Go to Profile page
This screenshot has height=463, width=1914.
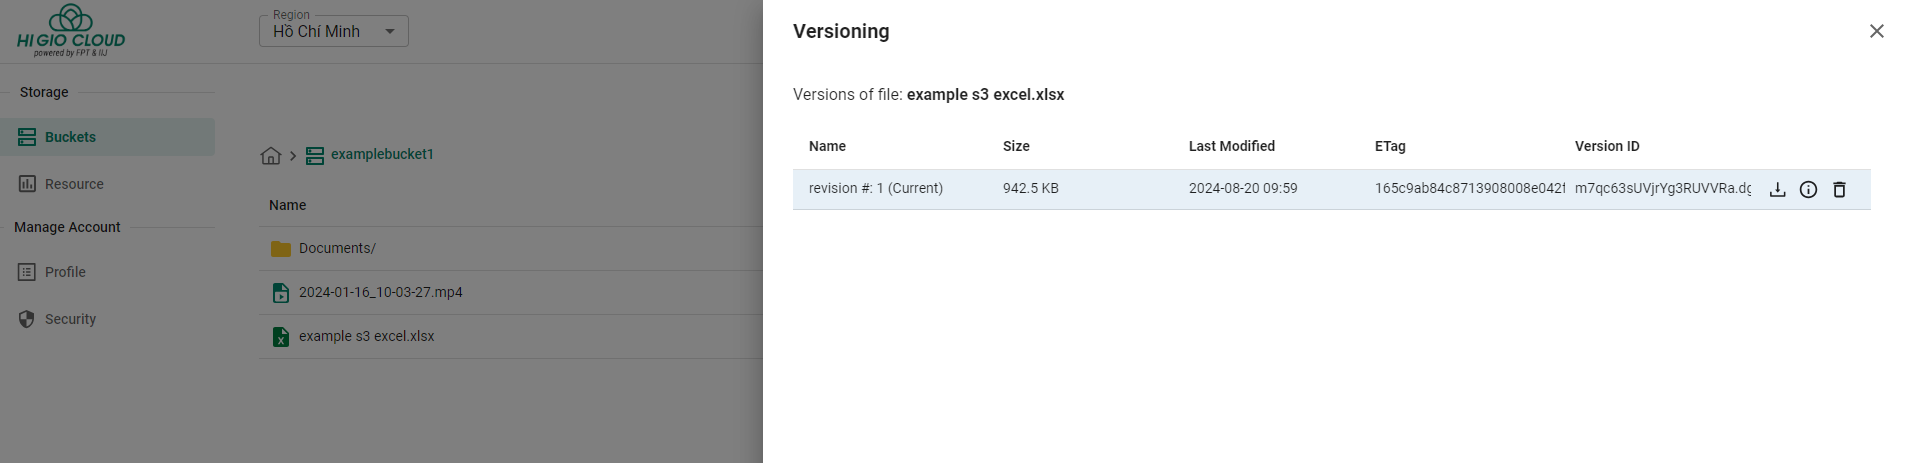click(x=65, y=272)
